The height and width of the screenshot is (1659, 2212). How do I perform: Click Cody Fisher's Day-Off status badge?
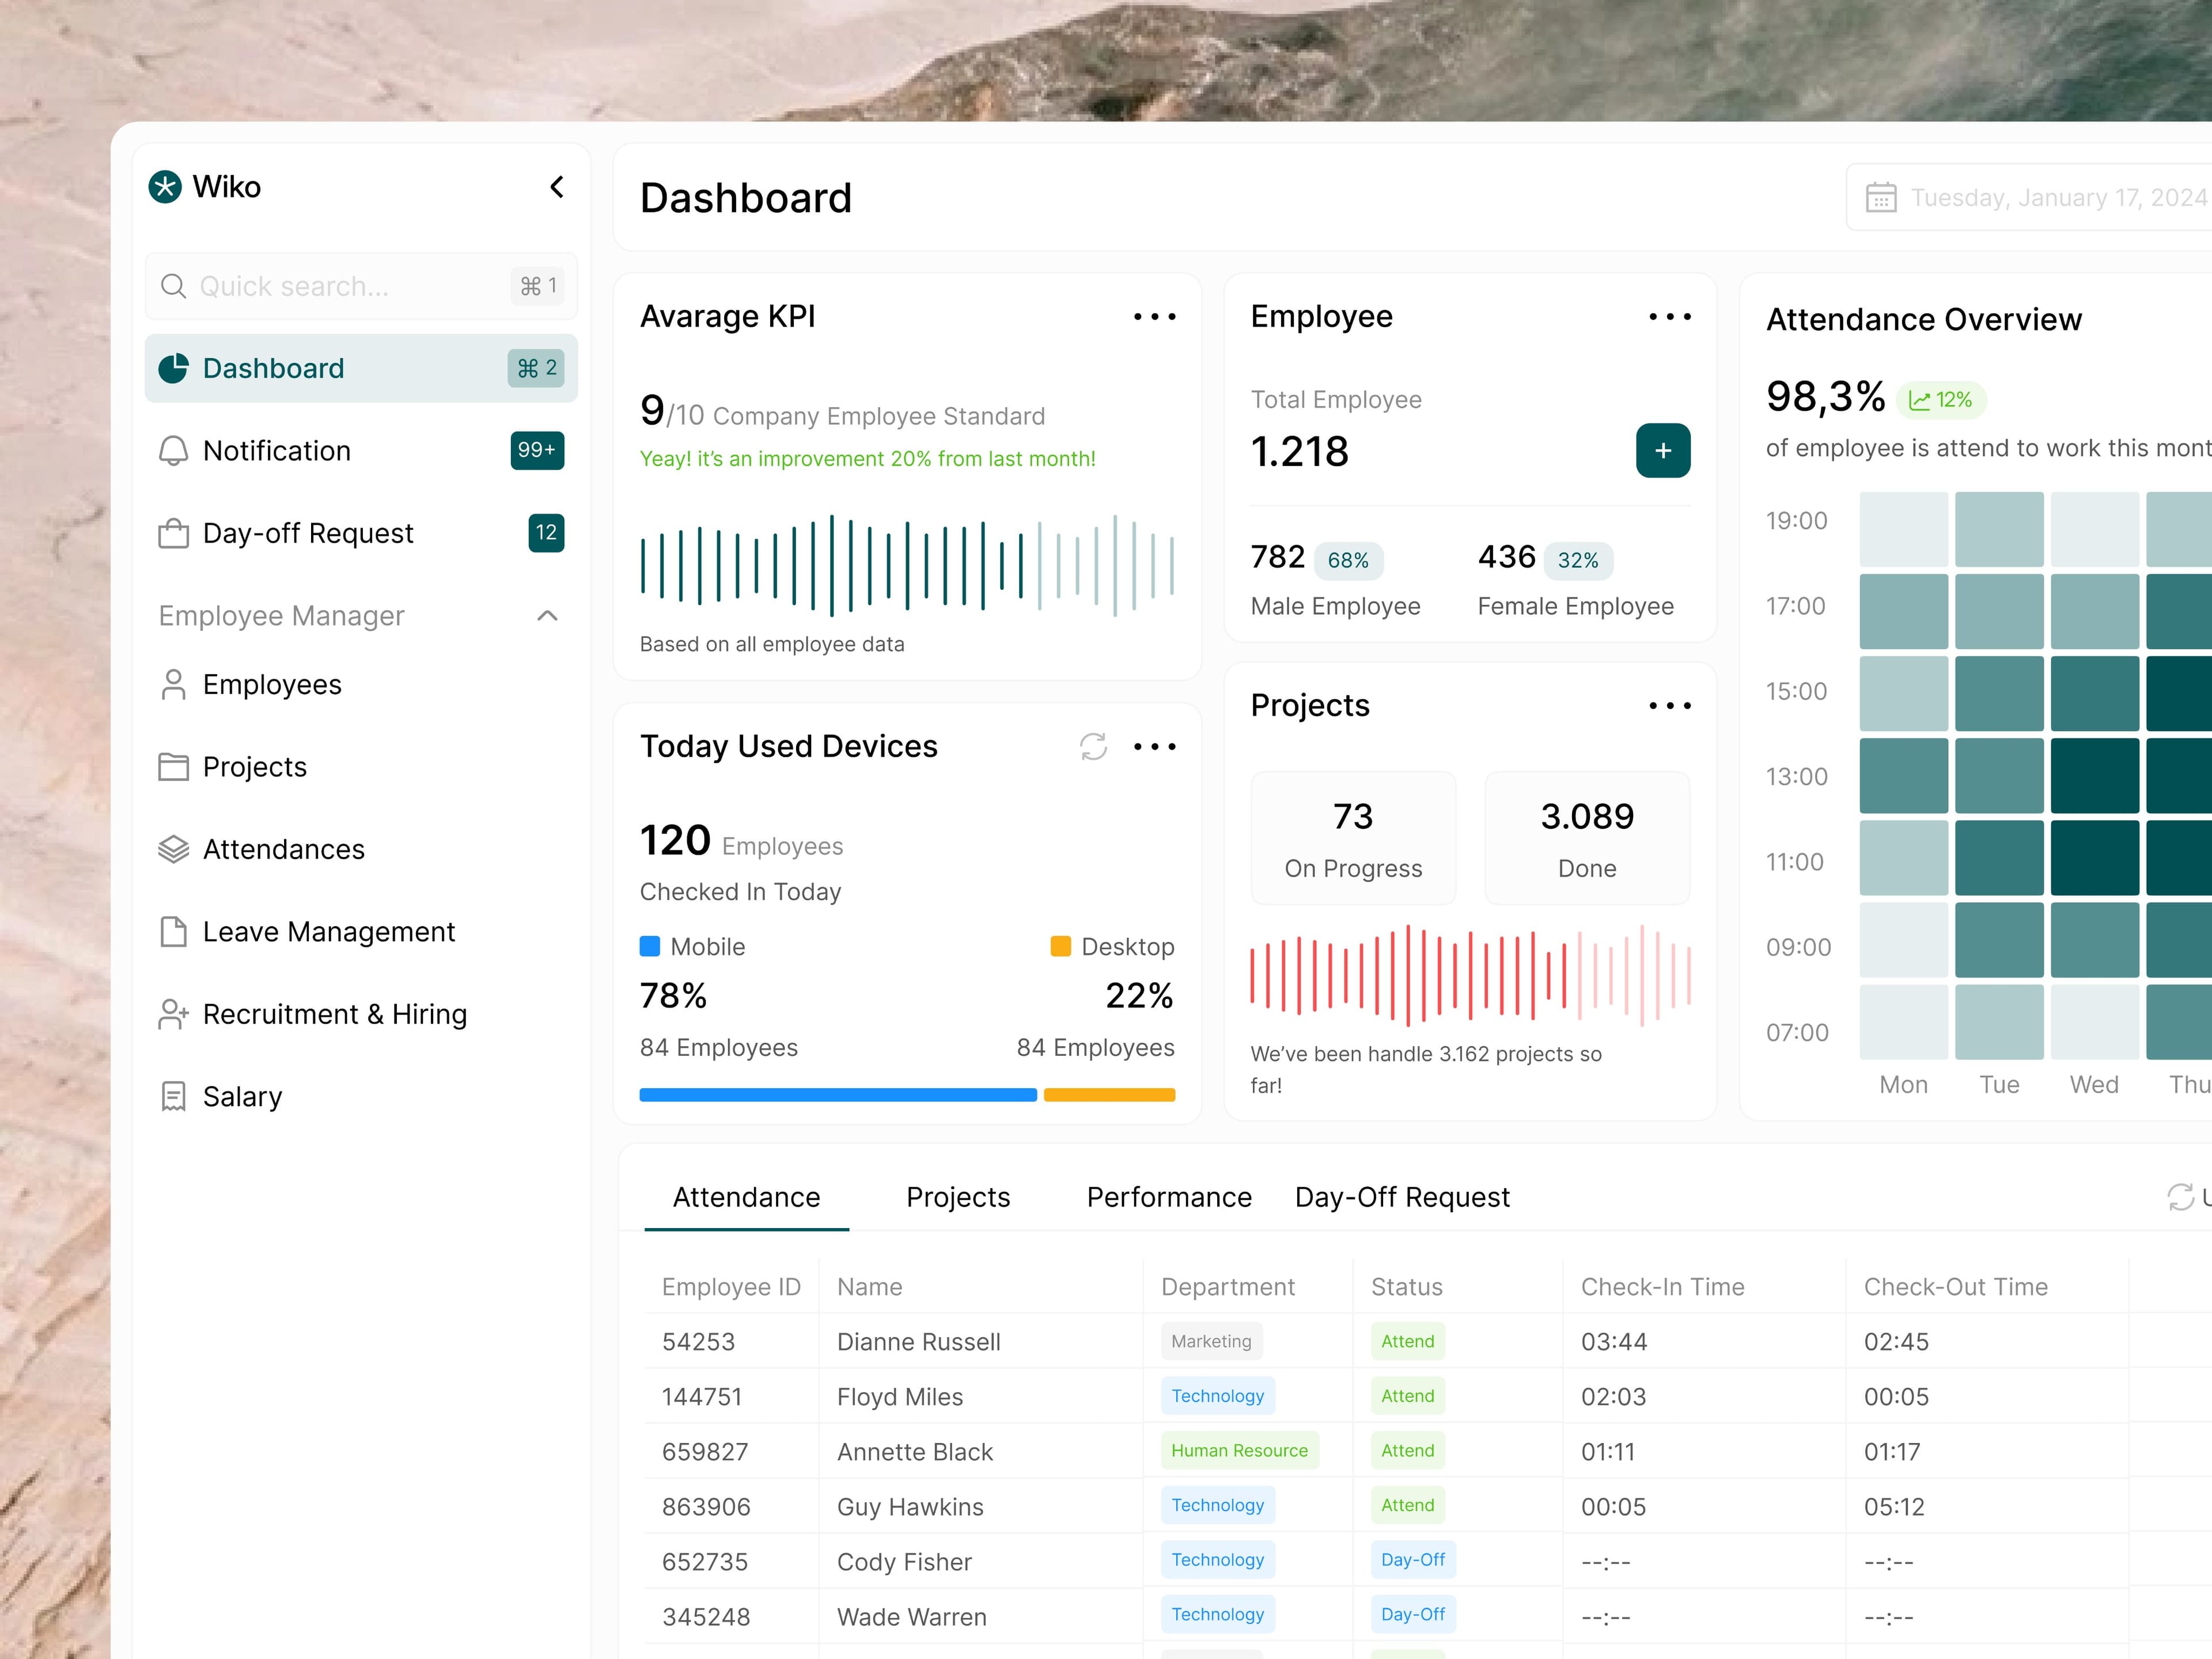tap(1413, 1560)
